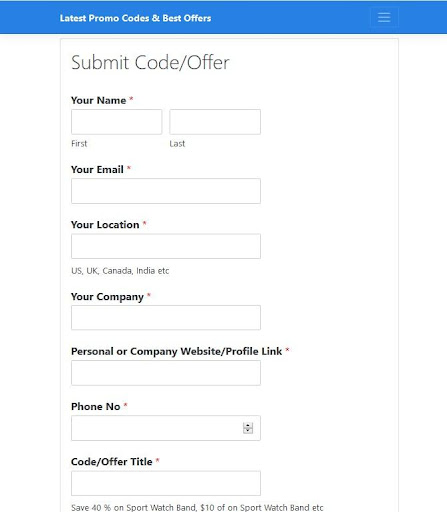447x512 pixels.
Task: Decrease Phone No with down spinner arrow
Action: pyautogui.click(x=248, y=430)
